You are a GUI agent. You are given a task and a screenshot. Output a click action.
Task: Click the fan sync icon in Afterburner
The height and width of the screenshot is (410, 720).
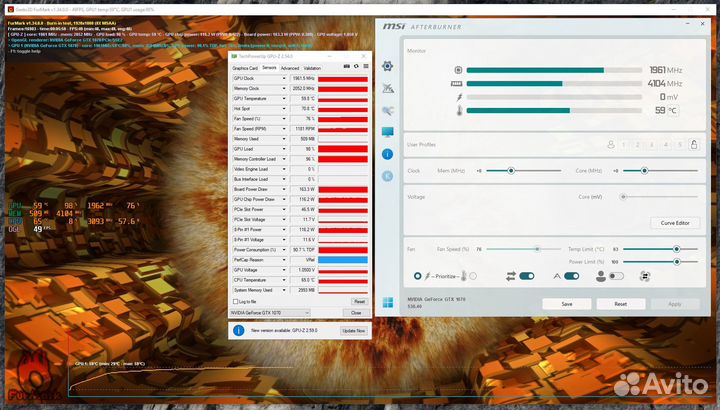645,276
